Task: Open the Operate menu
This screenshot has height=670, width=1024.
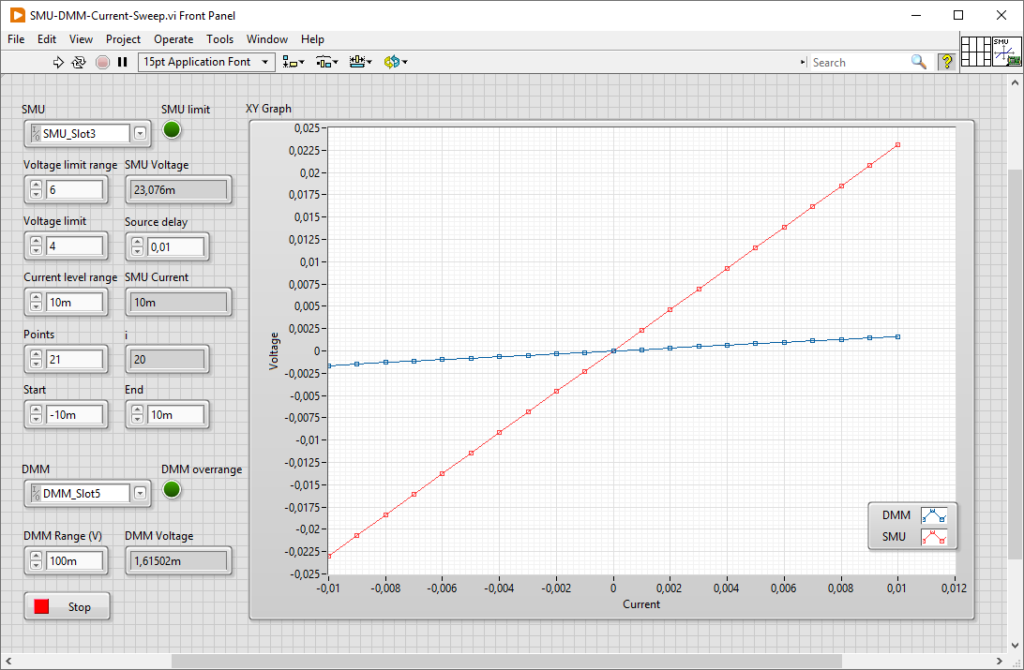Action: 173,39
